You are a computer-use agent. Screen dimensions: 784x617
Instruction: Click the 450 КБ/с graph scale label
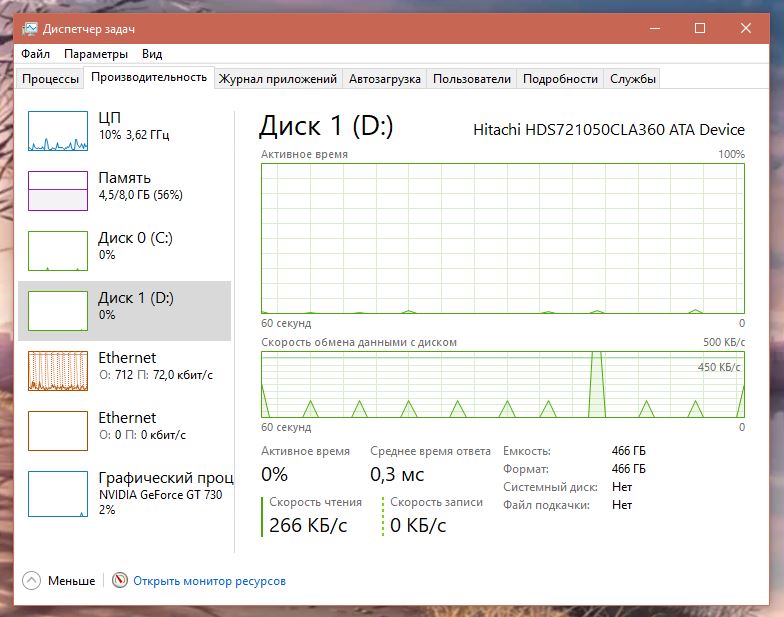[718, 367]
